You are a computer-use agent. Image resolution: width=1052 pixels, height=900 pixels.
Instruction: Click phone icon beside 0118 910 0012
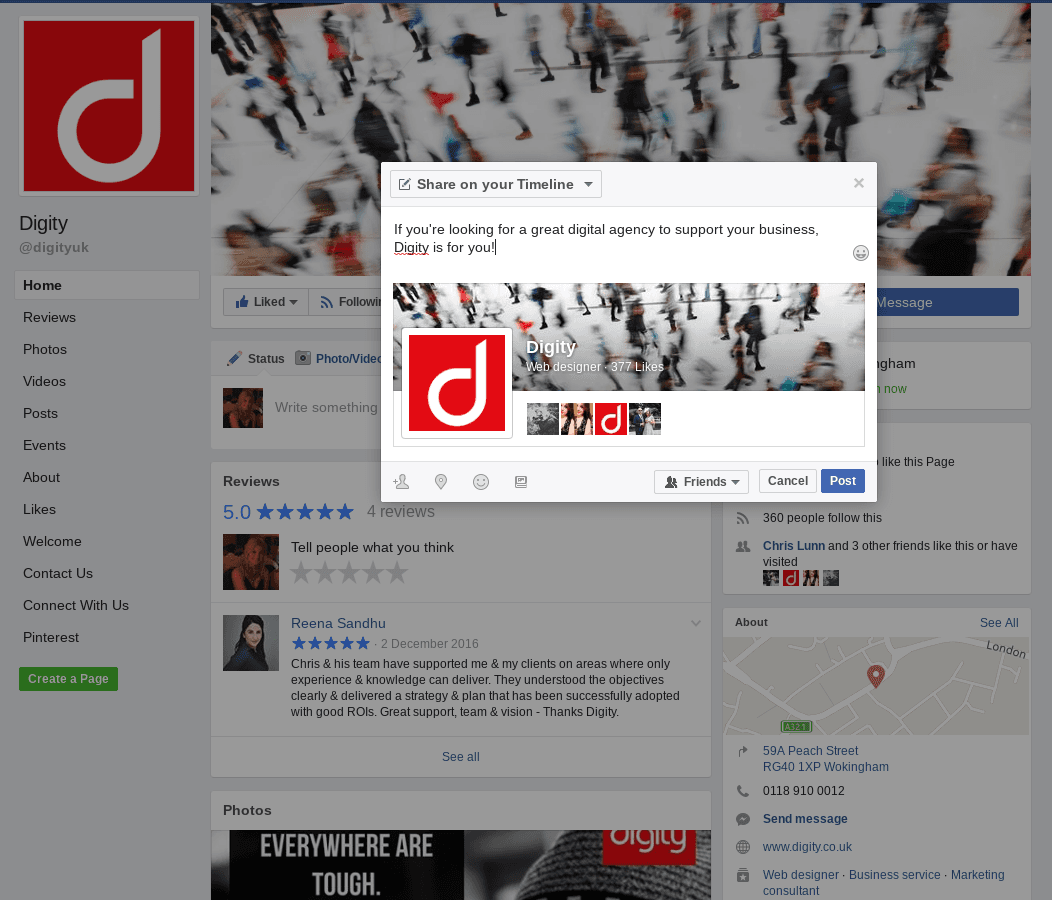(x=743, y=791)
